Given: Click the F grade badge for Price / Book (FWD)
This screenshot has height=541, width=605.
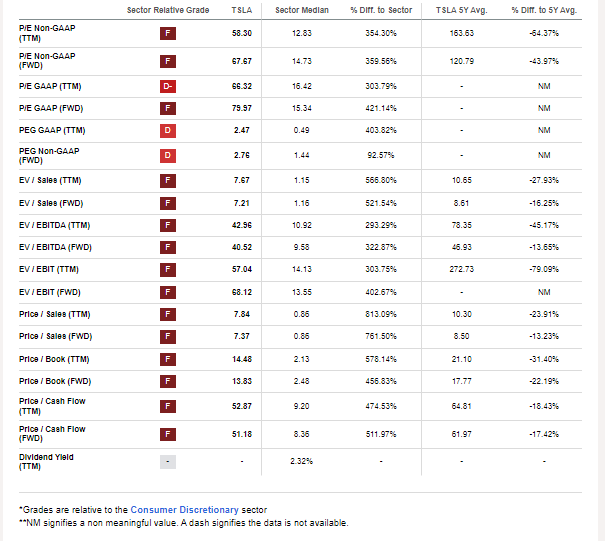Looking at the screenshot, I should tap(168, 381).
